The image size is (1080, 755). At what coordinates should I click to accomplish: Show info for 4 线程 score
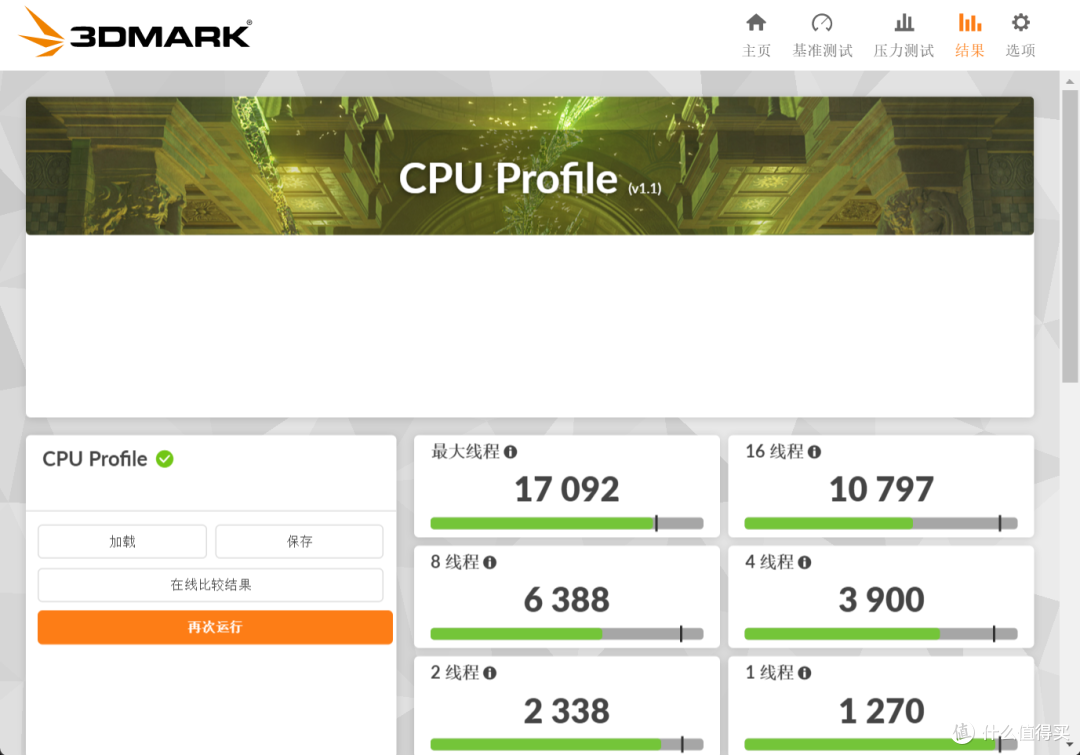[x=804, y=562]
